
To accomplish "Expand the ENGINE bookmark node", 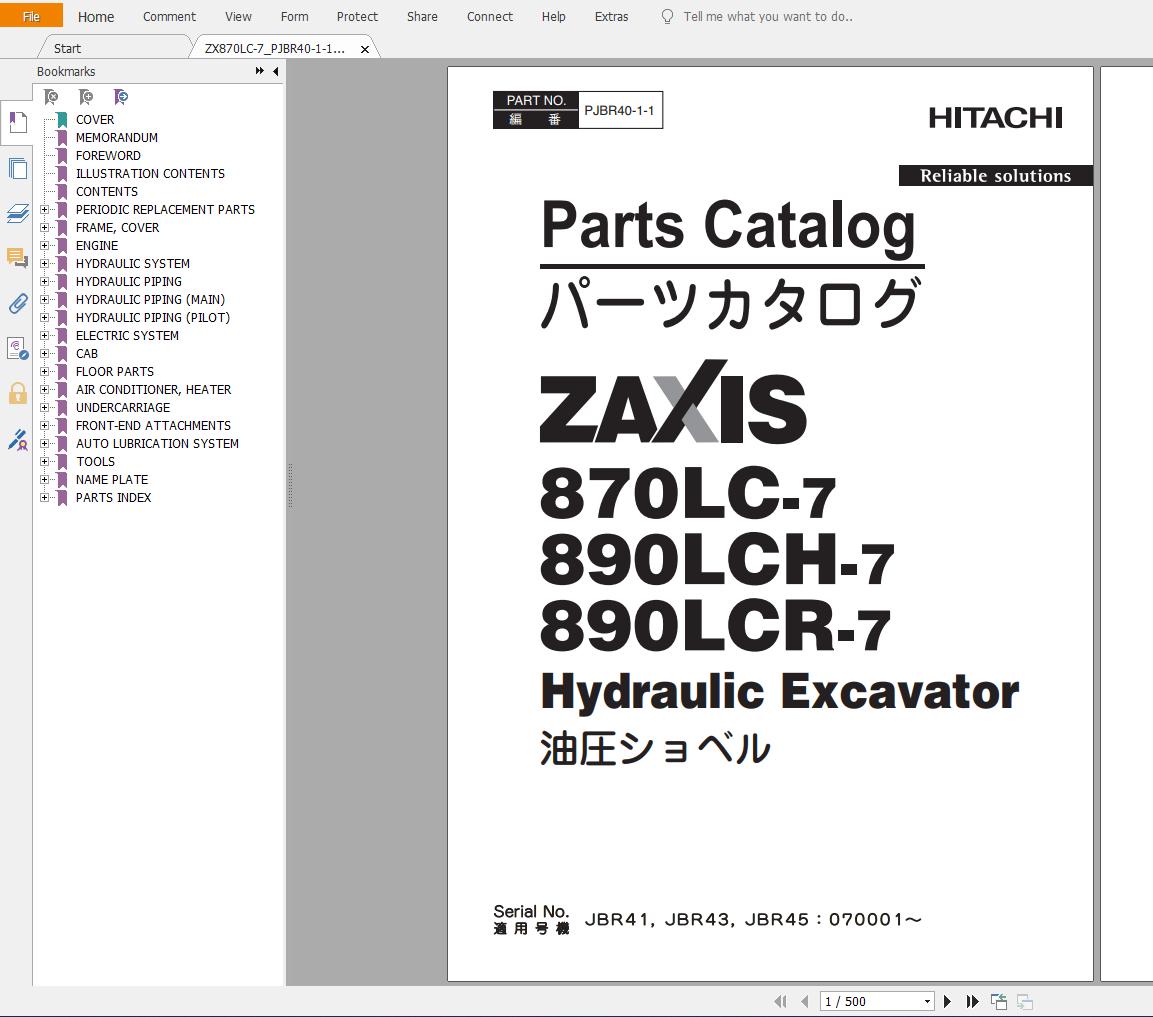I will pyautogui.click(x=44, y=246).
